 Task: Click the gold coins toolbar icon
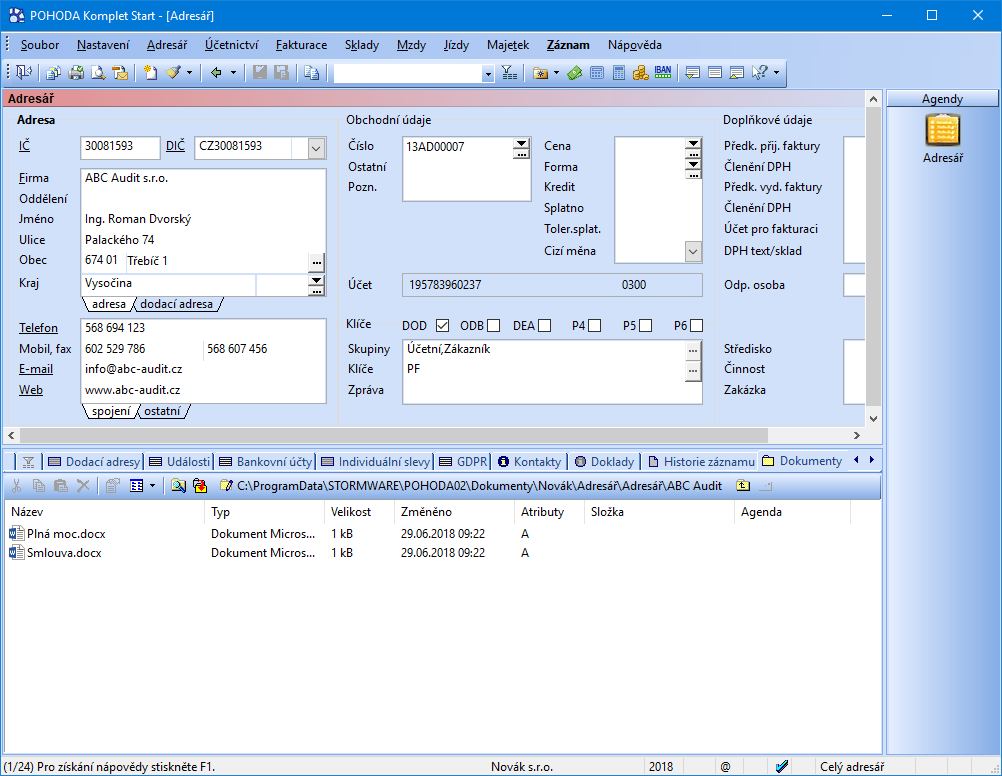click(x=640, y=72)
